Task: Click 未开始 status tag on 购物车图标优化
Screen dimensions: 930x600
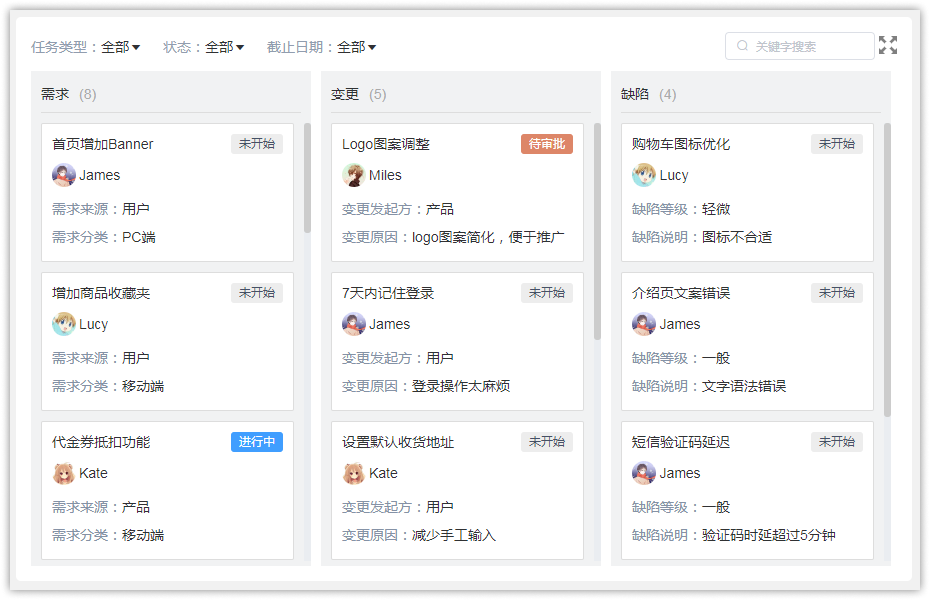Action: tap(837, 144)
